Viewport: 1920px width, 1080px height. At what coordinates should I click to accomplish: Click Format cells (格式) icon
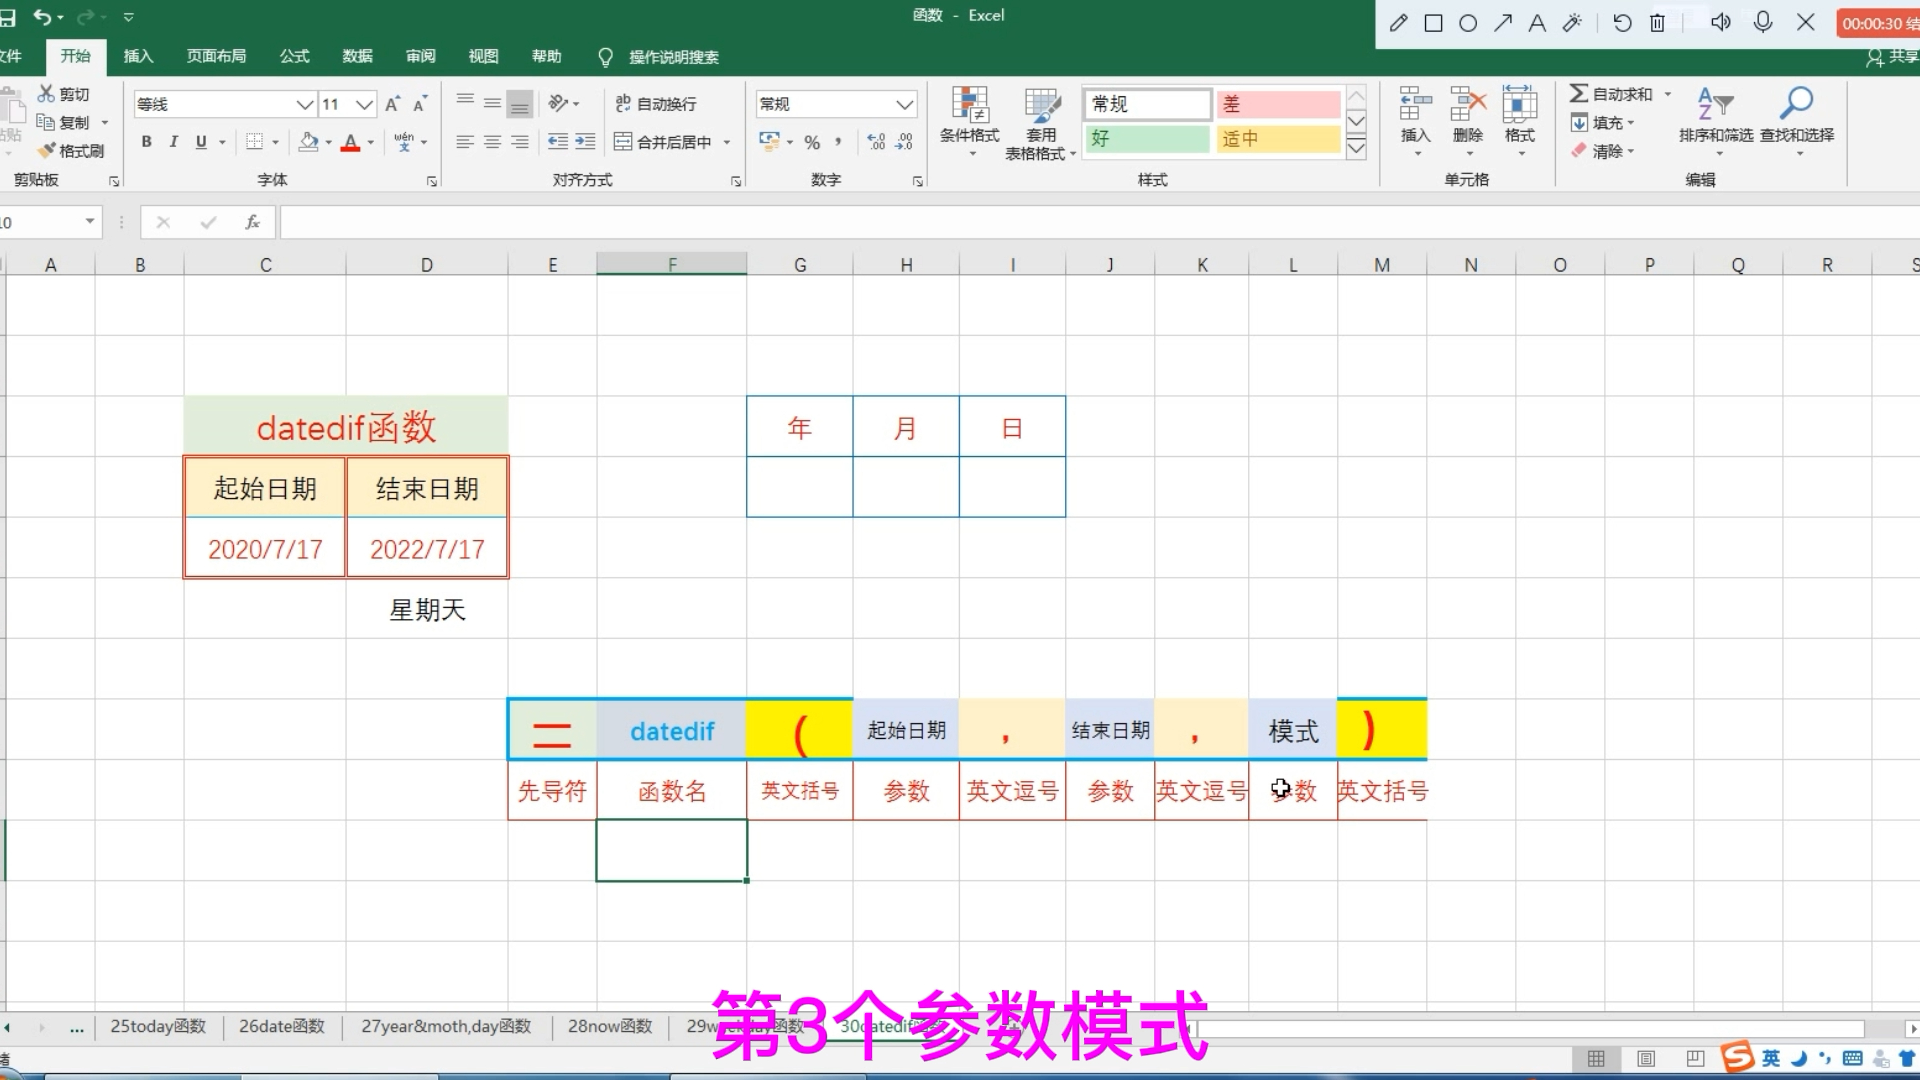tap(1519, 103)
